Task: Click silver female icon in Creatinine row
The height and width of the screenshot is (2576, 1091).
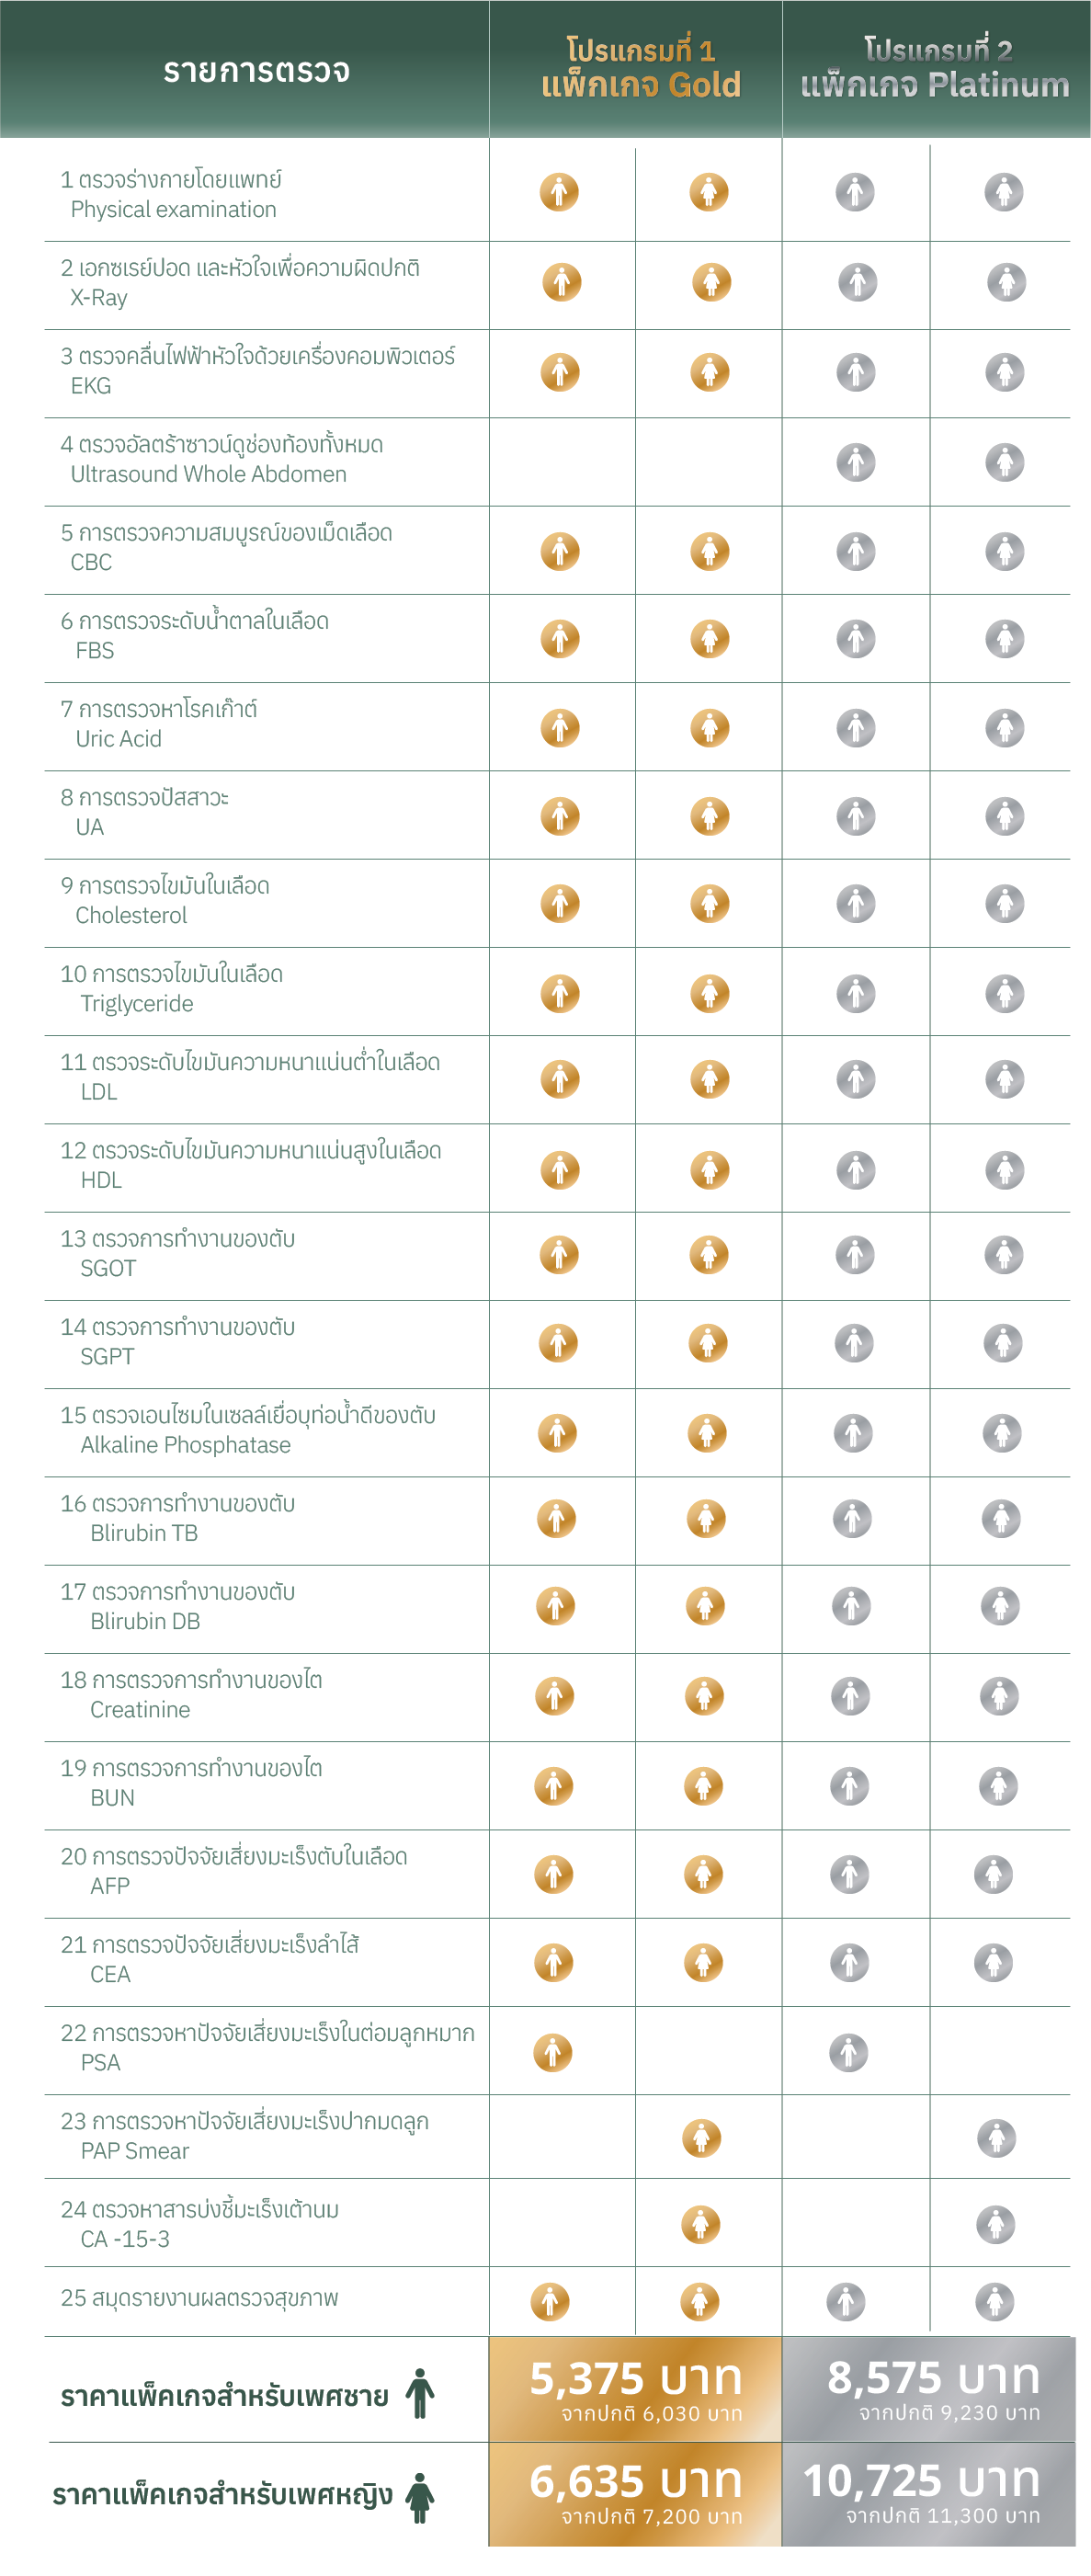Action: (1000, 1696)
